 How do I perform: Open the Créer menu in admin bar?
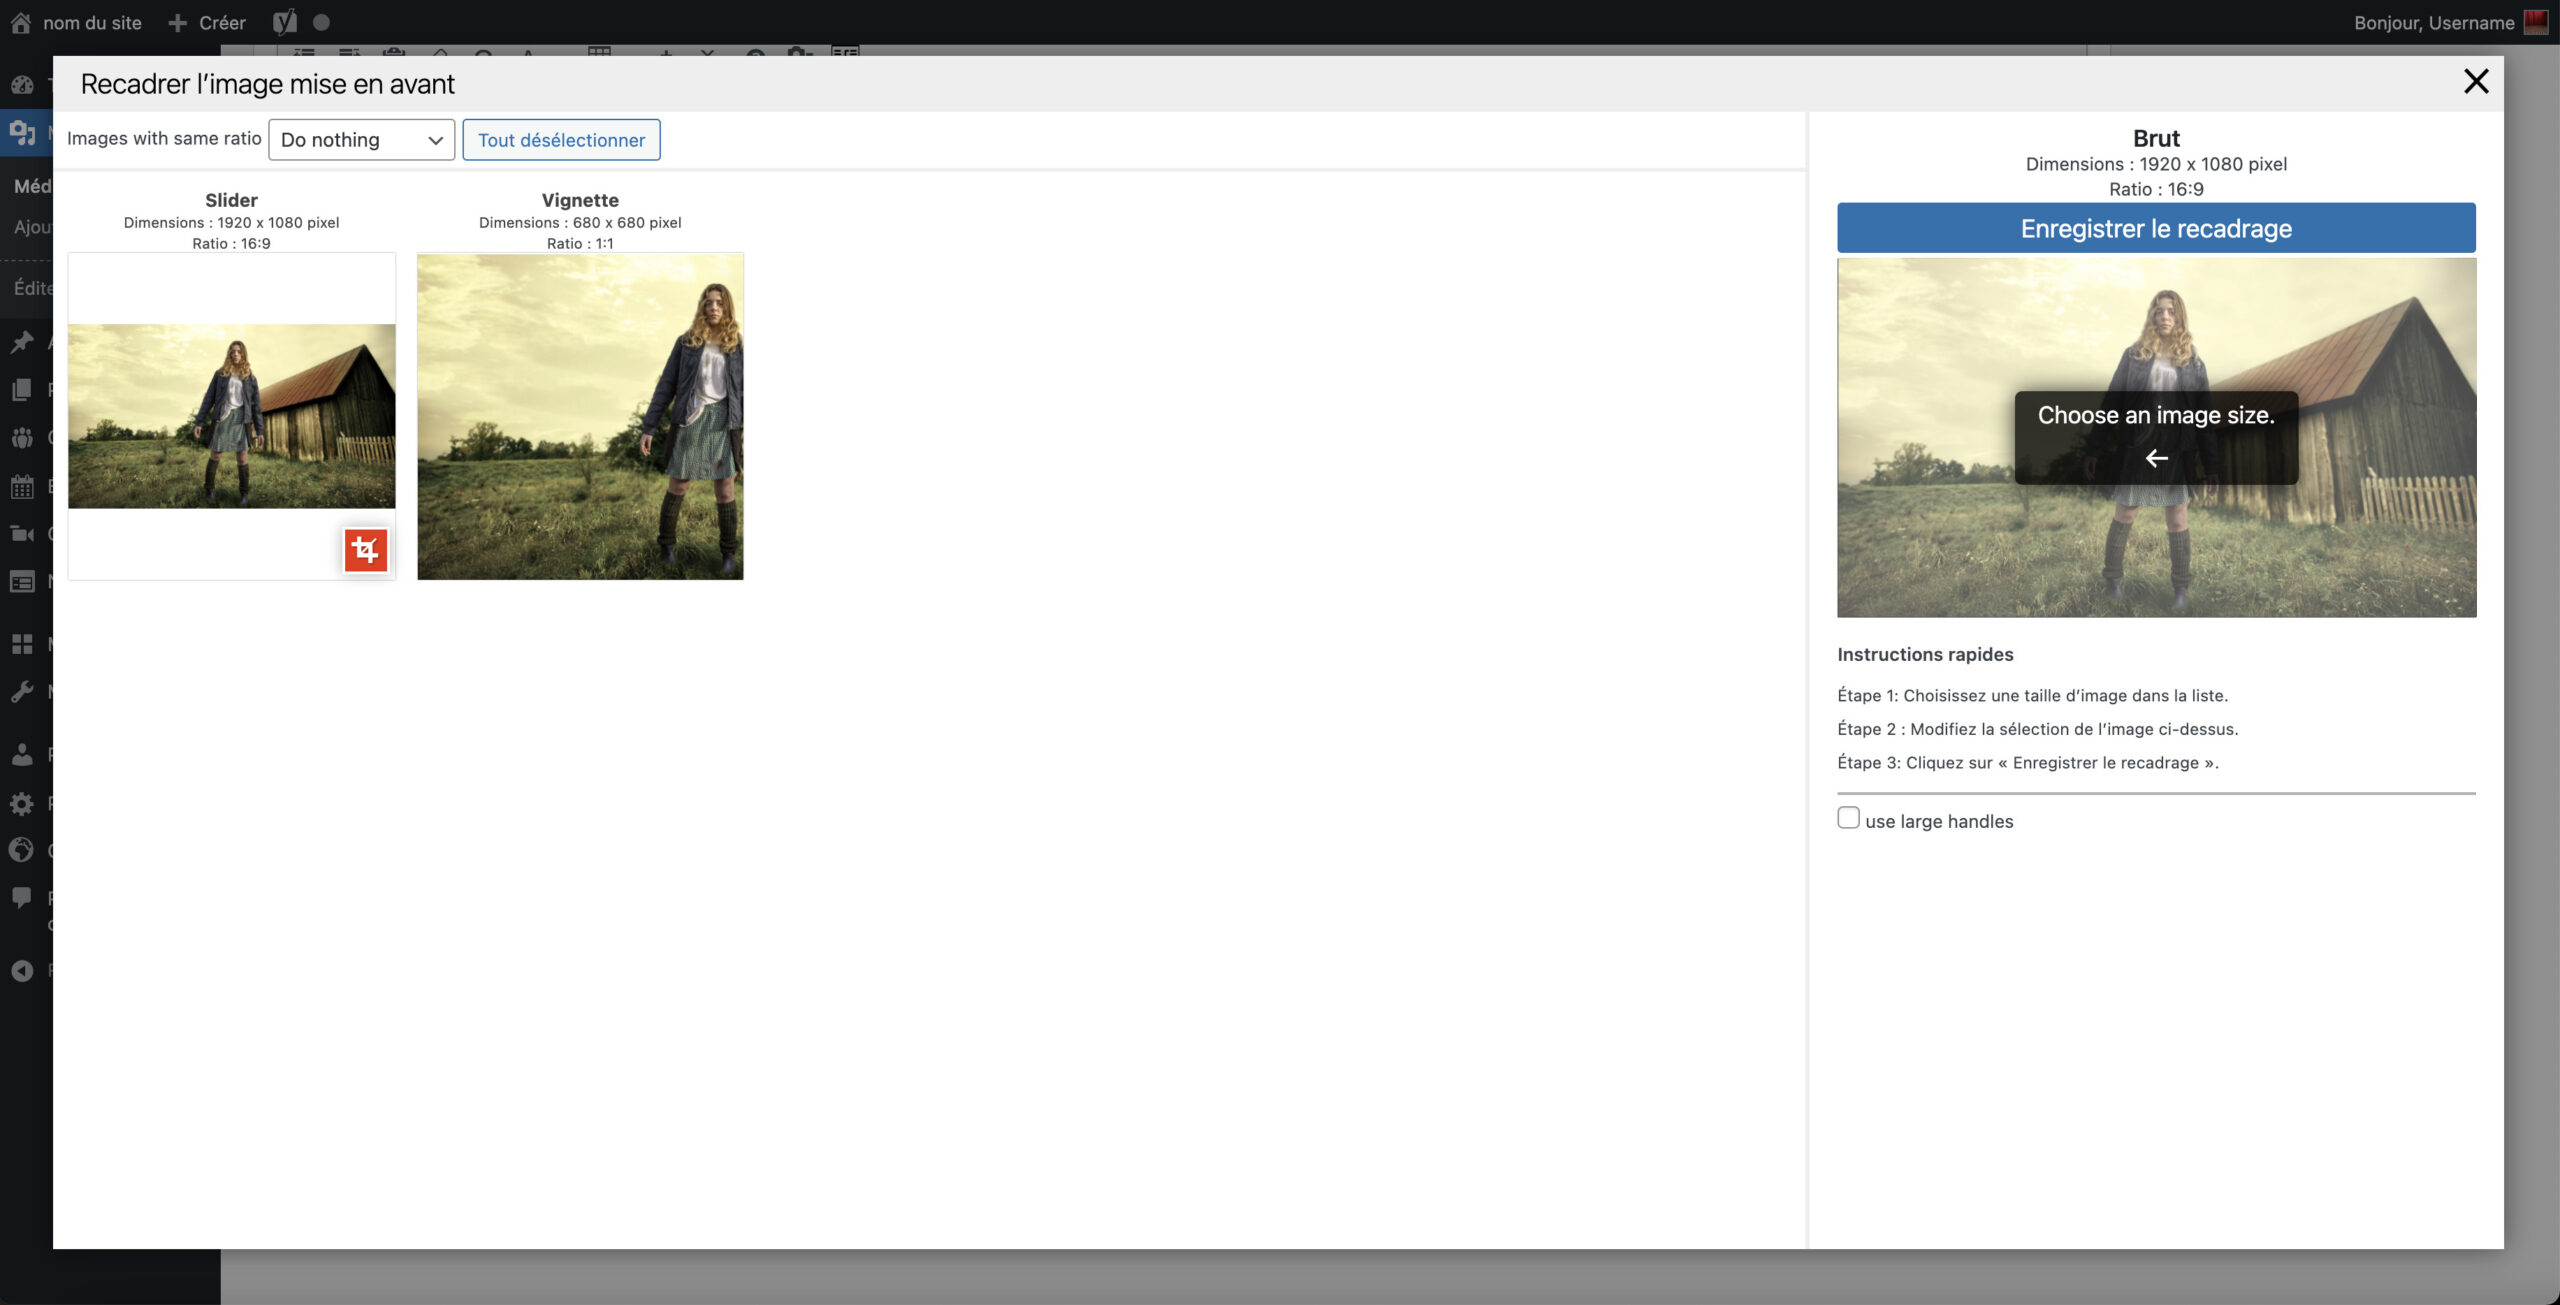[207, 22]
